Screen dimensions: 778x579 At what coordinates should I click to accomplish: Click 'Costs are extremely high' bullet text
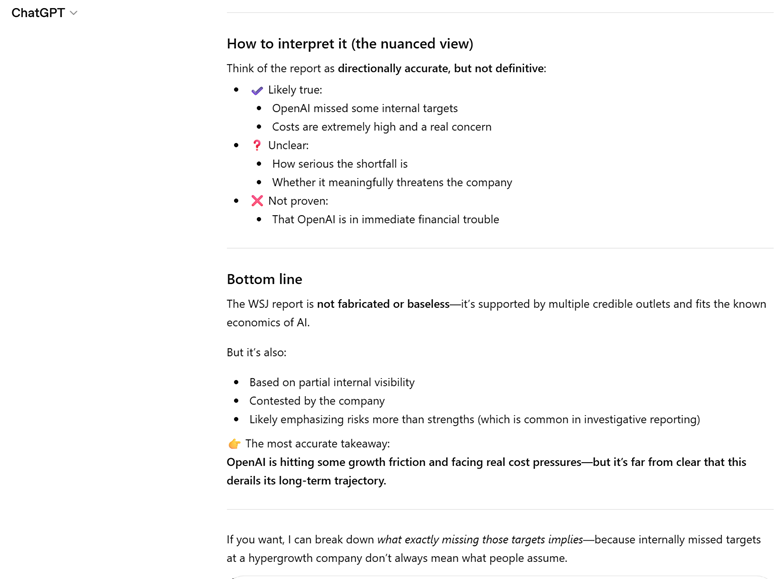click(381, 127)
